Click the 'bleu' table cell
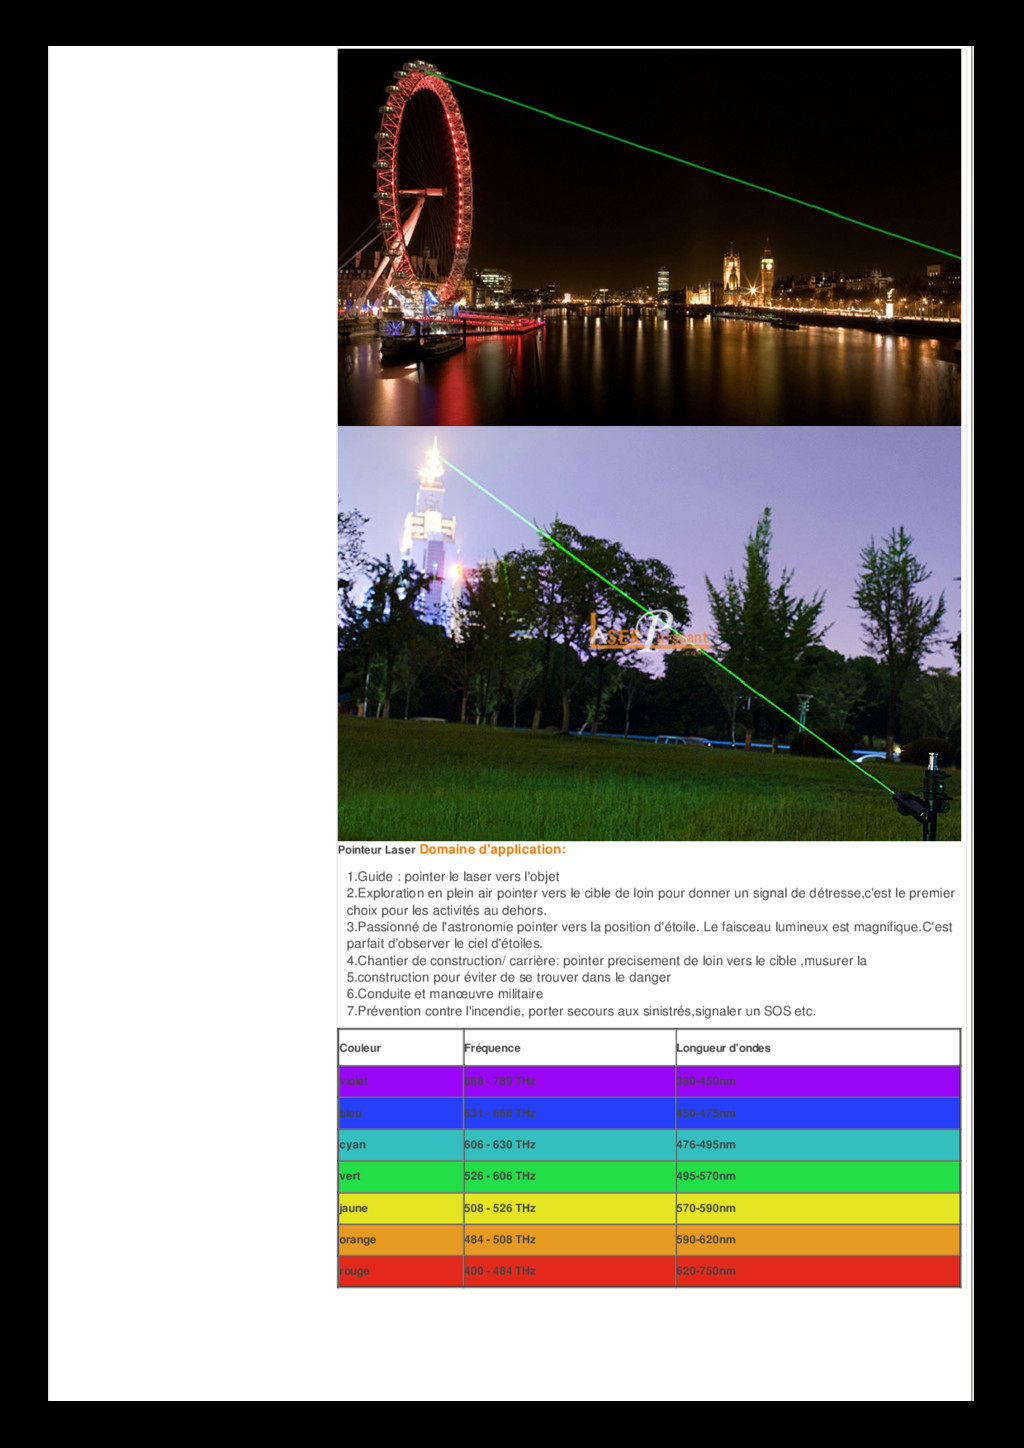This screenshot has height=1448, width=1024. point(401,1113)
